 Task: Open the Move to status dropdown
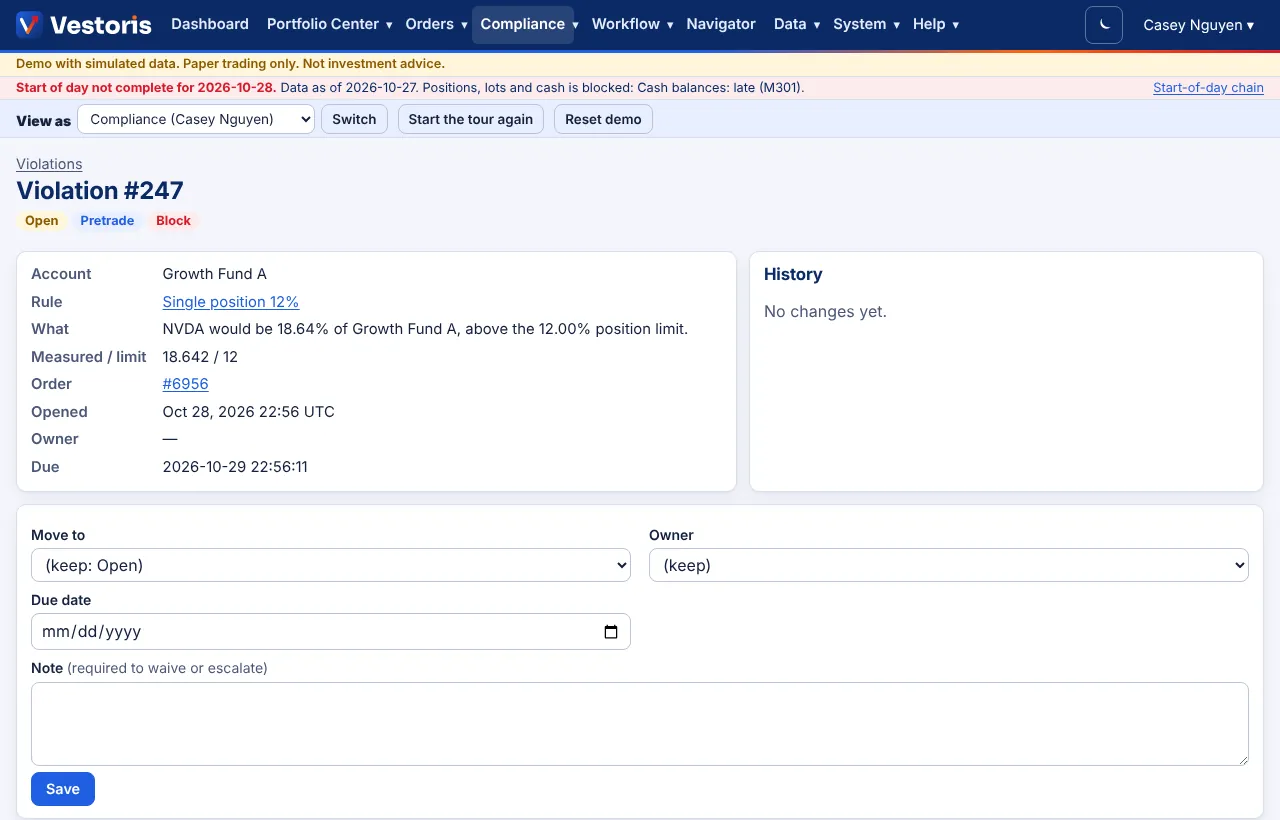point(331,565)
